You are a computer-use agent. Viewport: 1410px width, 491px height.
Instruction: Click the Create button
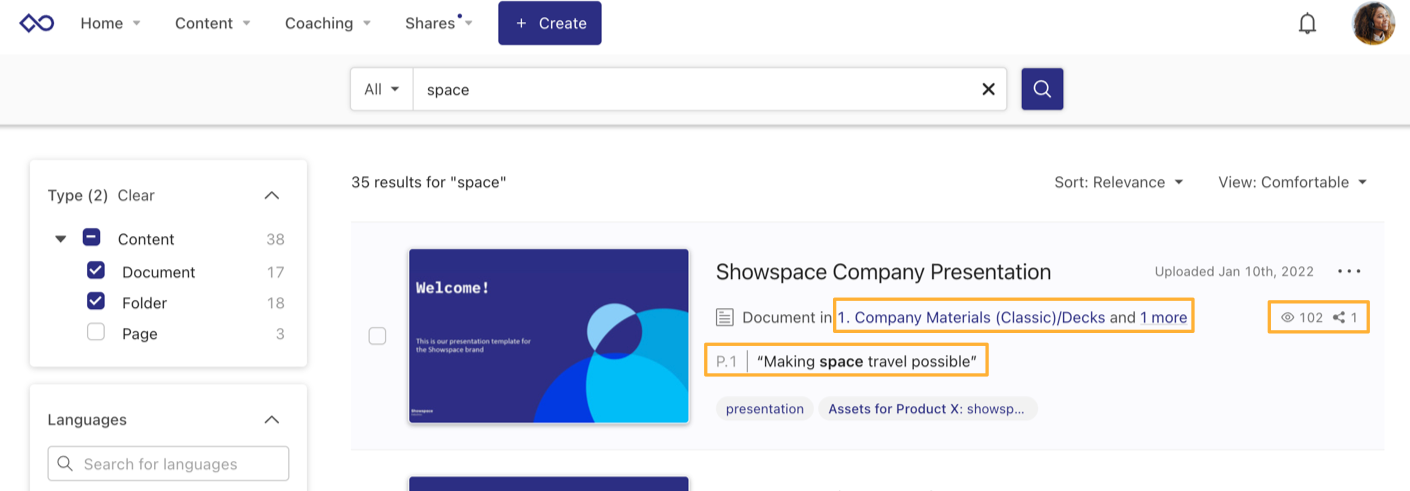coord(550,23)
